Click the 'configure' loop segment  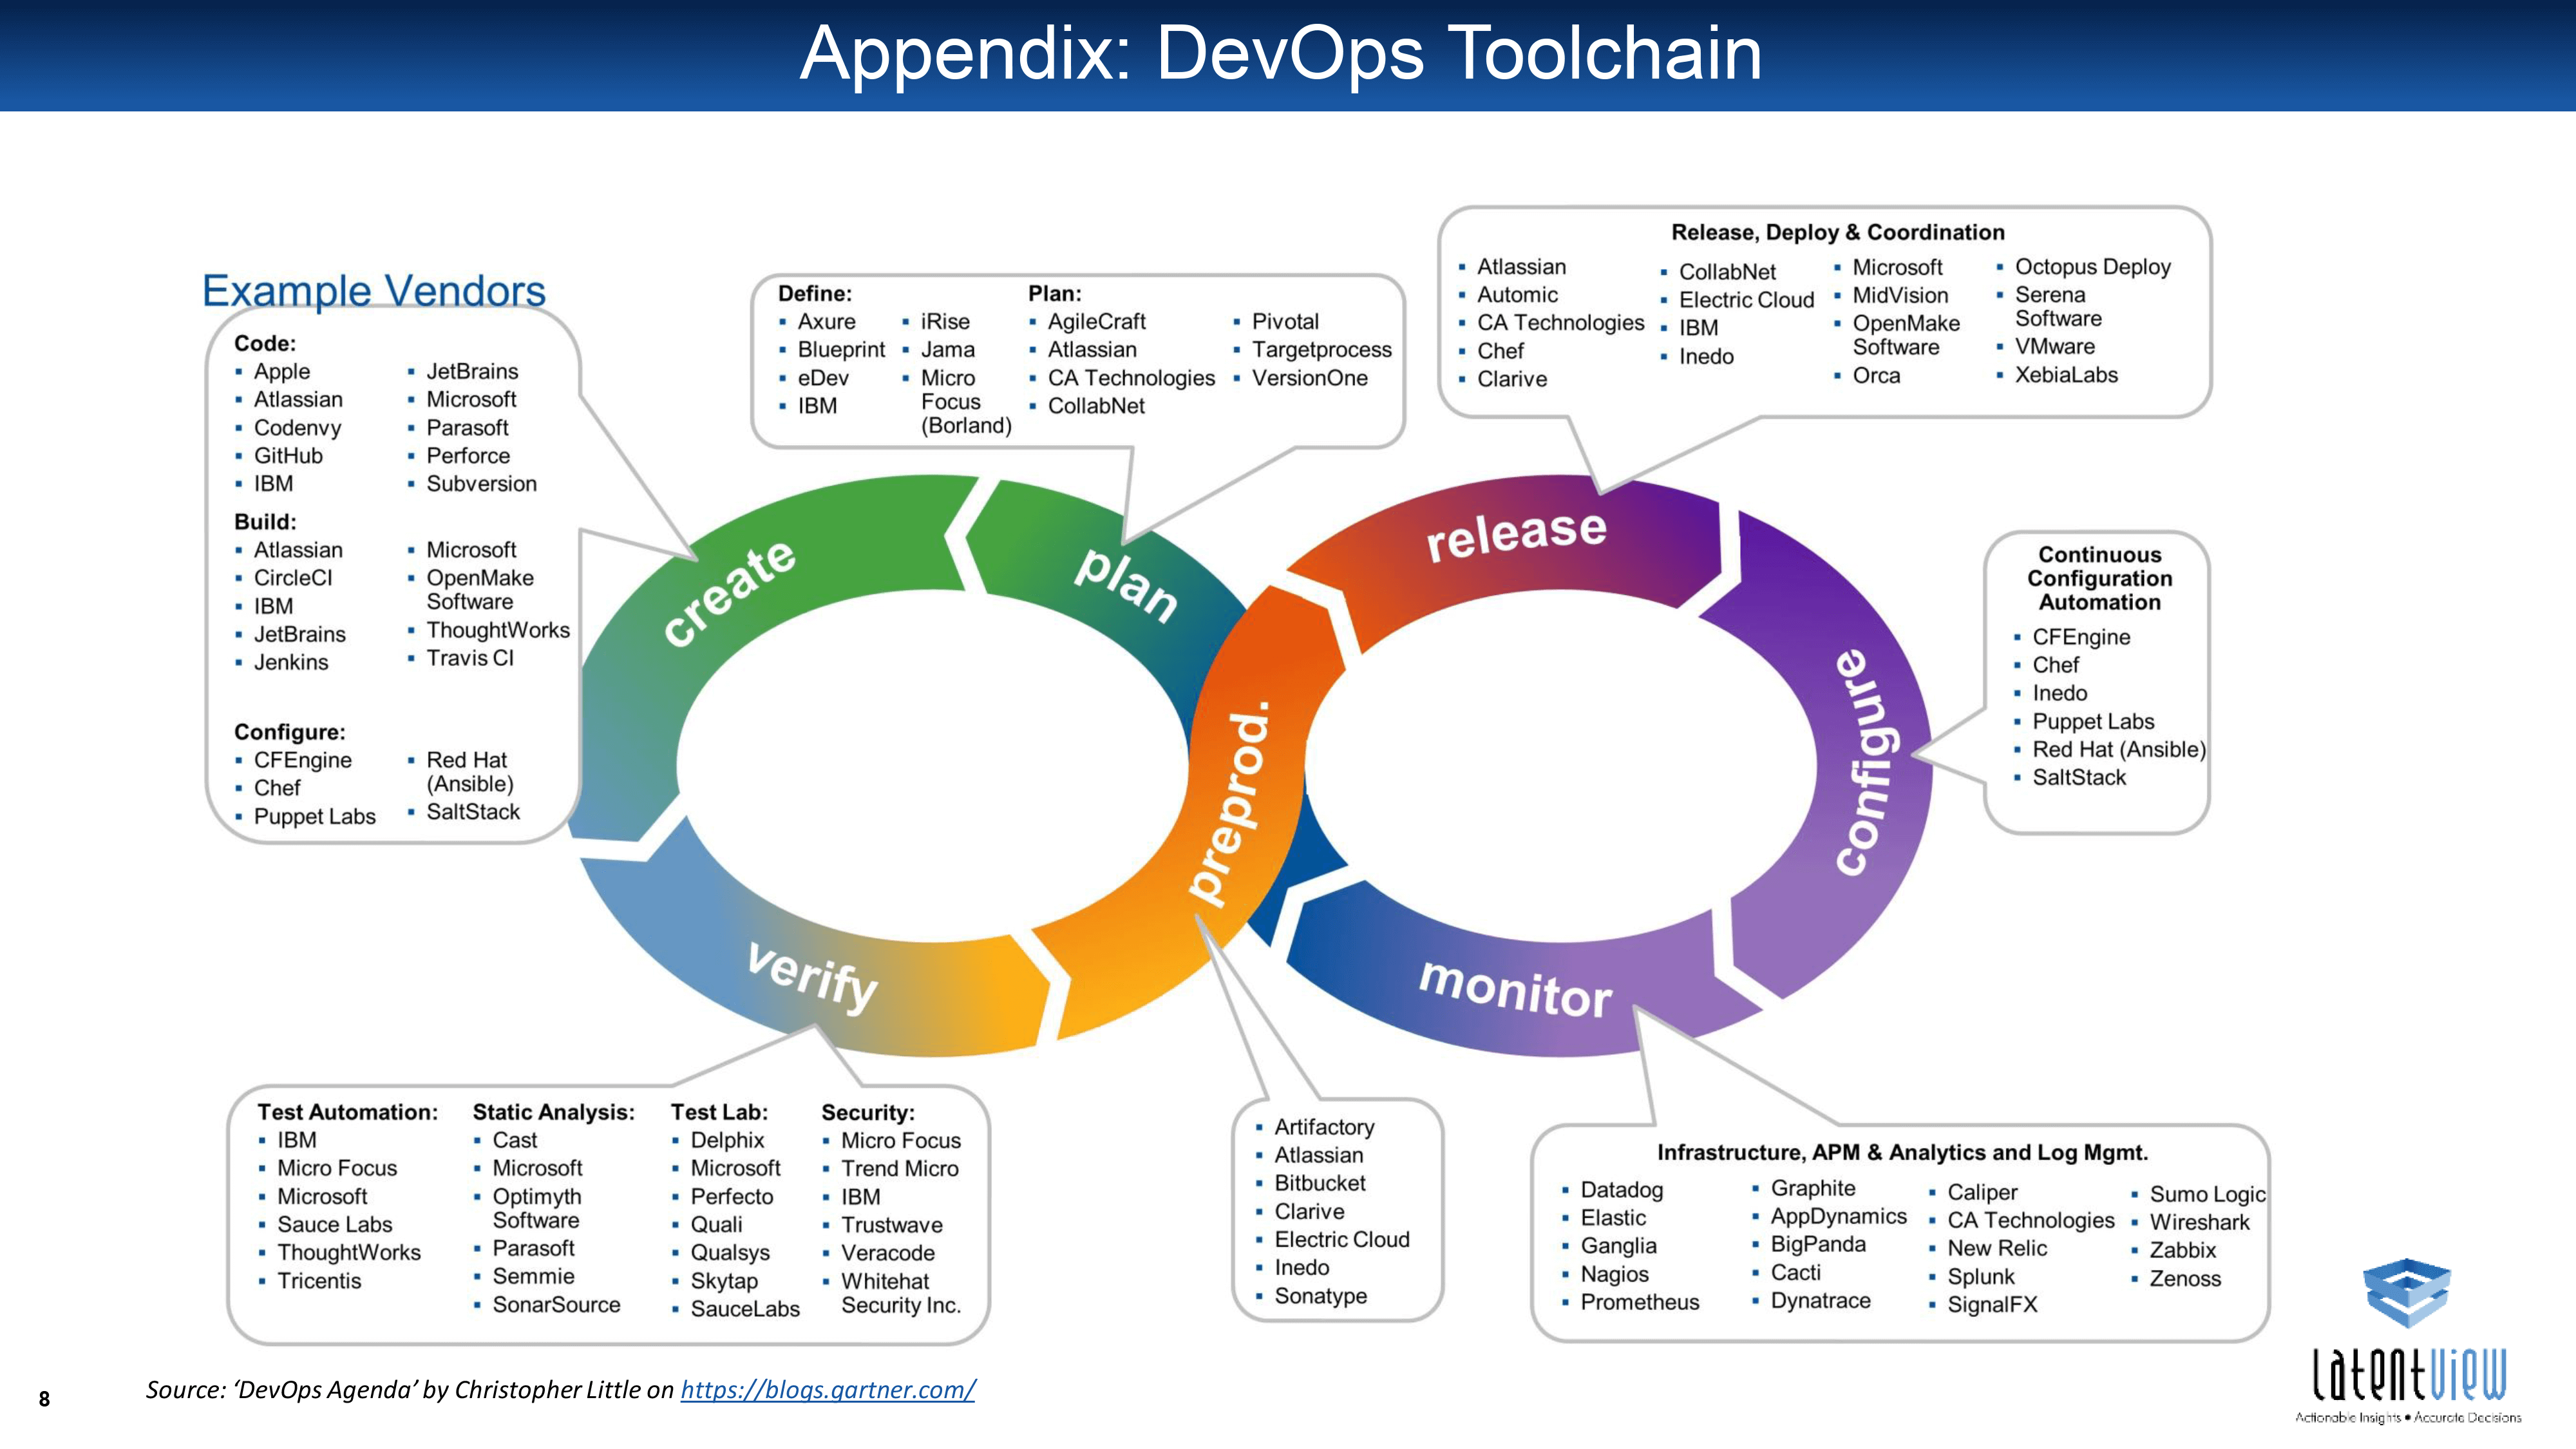coord(1866,762)
